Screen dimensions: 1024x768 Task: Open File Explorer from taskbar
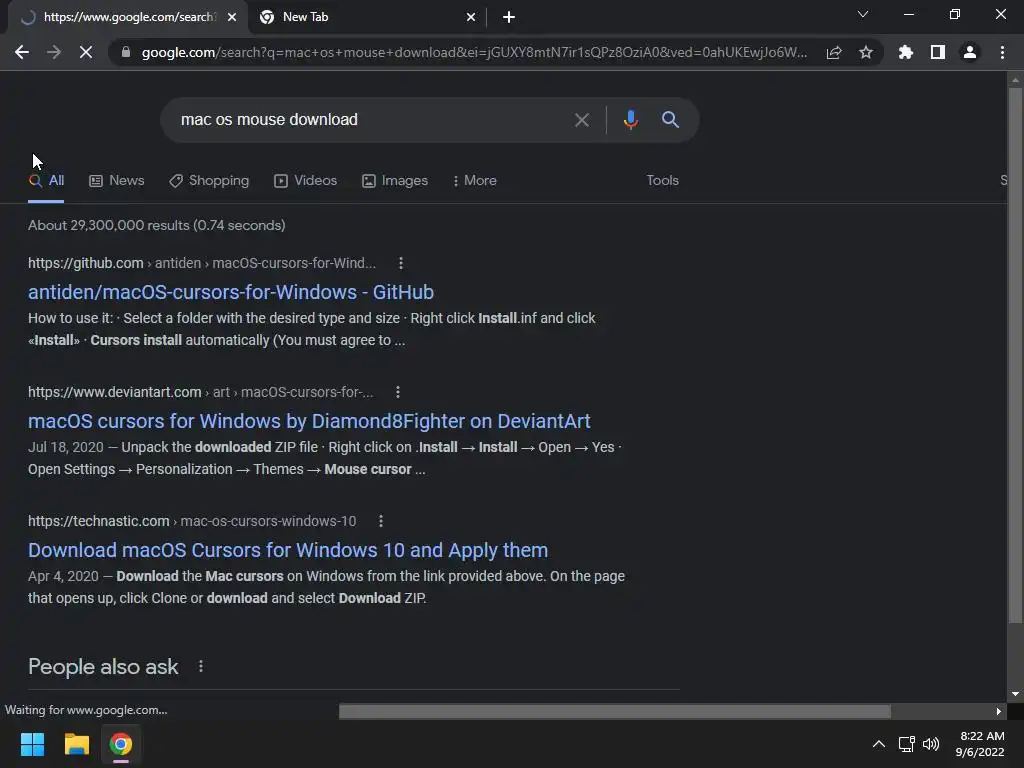tap(76, 744)
